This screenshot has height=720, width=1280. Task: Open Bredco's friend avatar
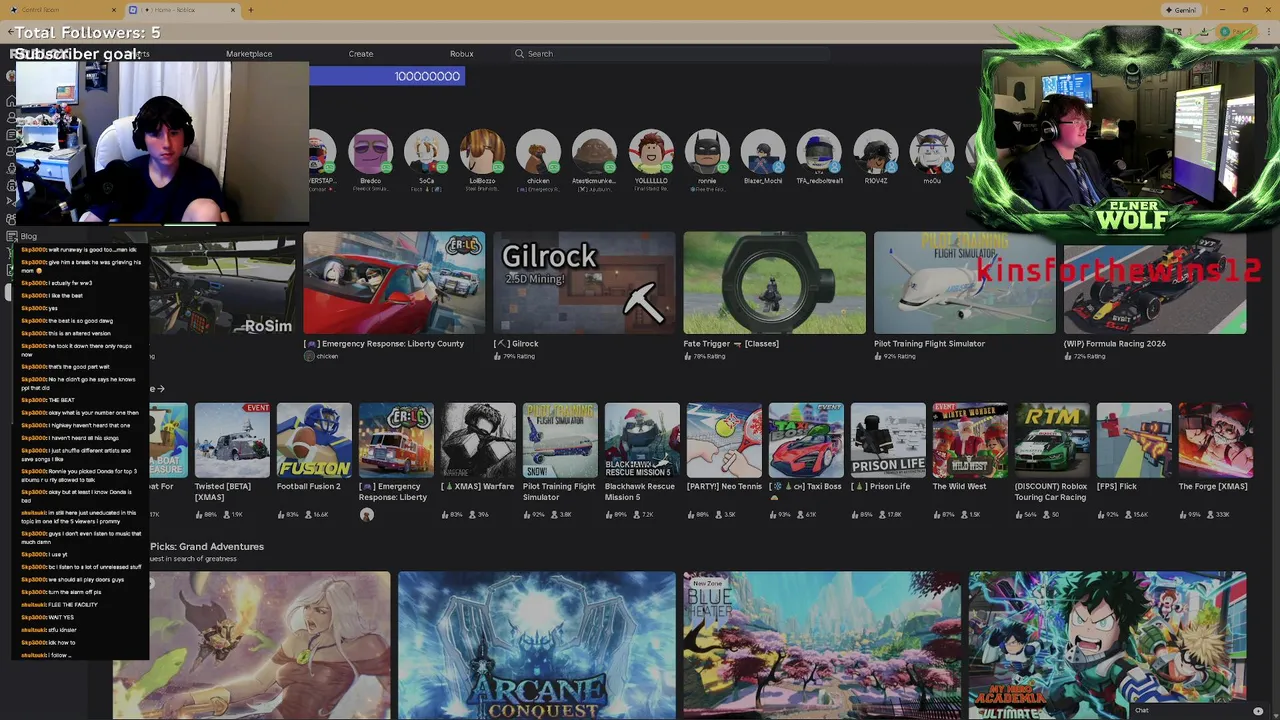click(370, 153)
